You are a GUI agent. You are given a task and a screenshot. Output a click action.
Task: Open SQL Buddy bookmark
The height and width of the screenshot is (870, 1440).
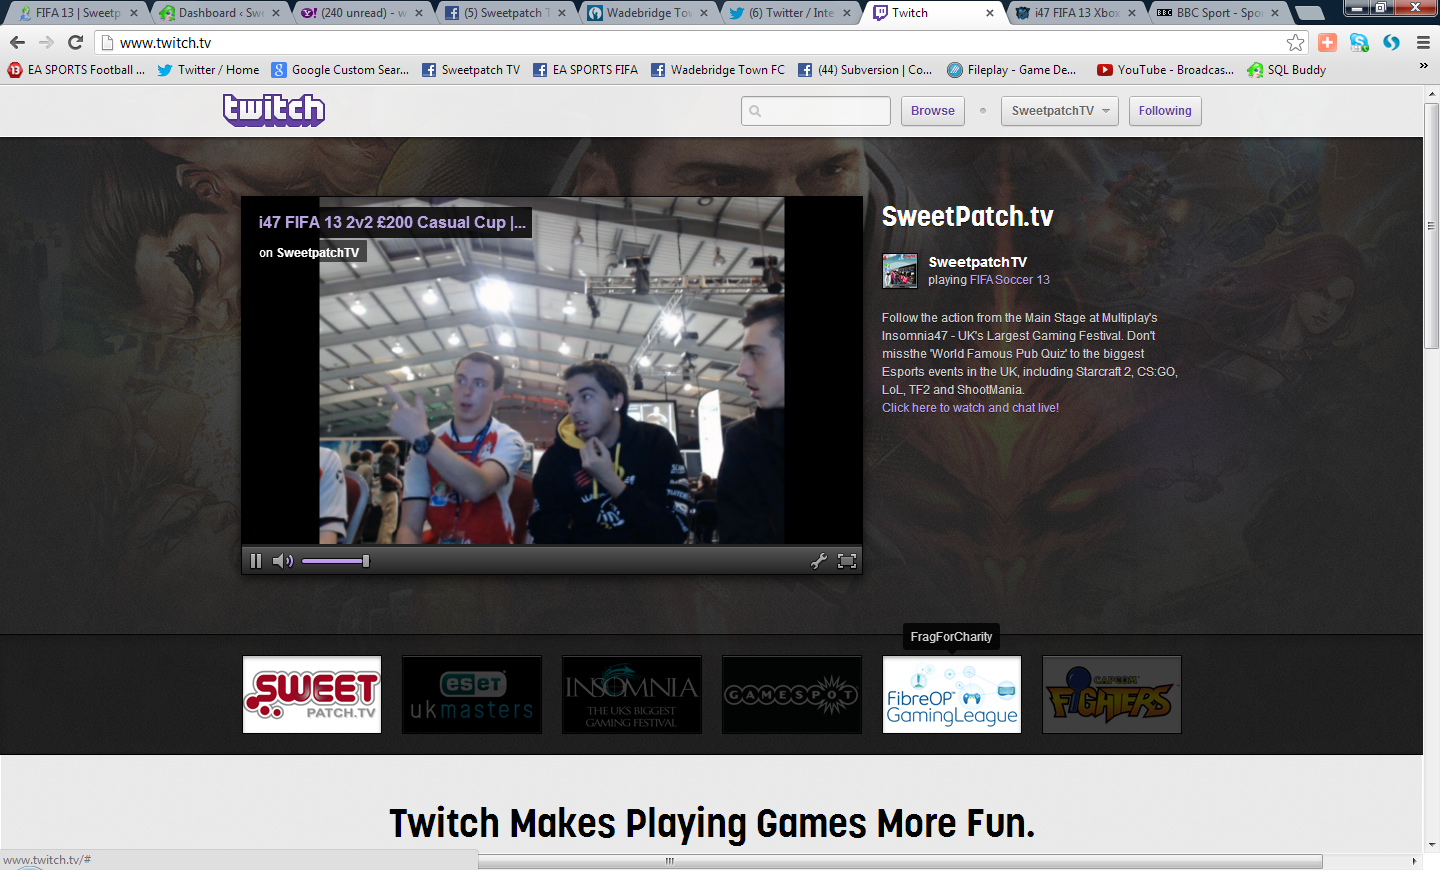pyautogui.click(x=1286, y=70)
